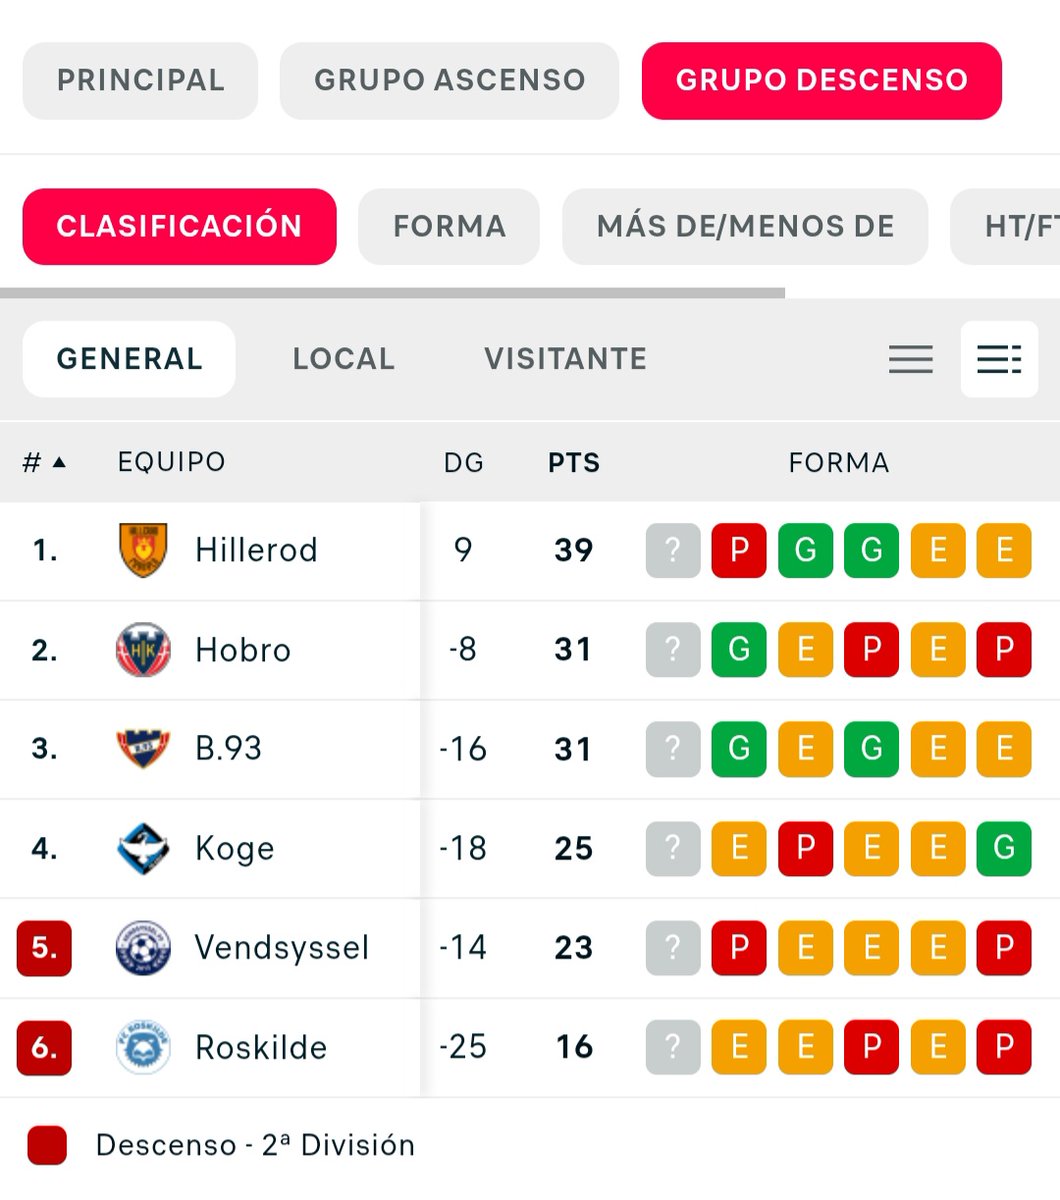Image resolution: width=1060 pixels, height=1200 pixels.
Task: Switch to Principal tab
Action: click(x=140, y=81)
